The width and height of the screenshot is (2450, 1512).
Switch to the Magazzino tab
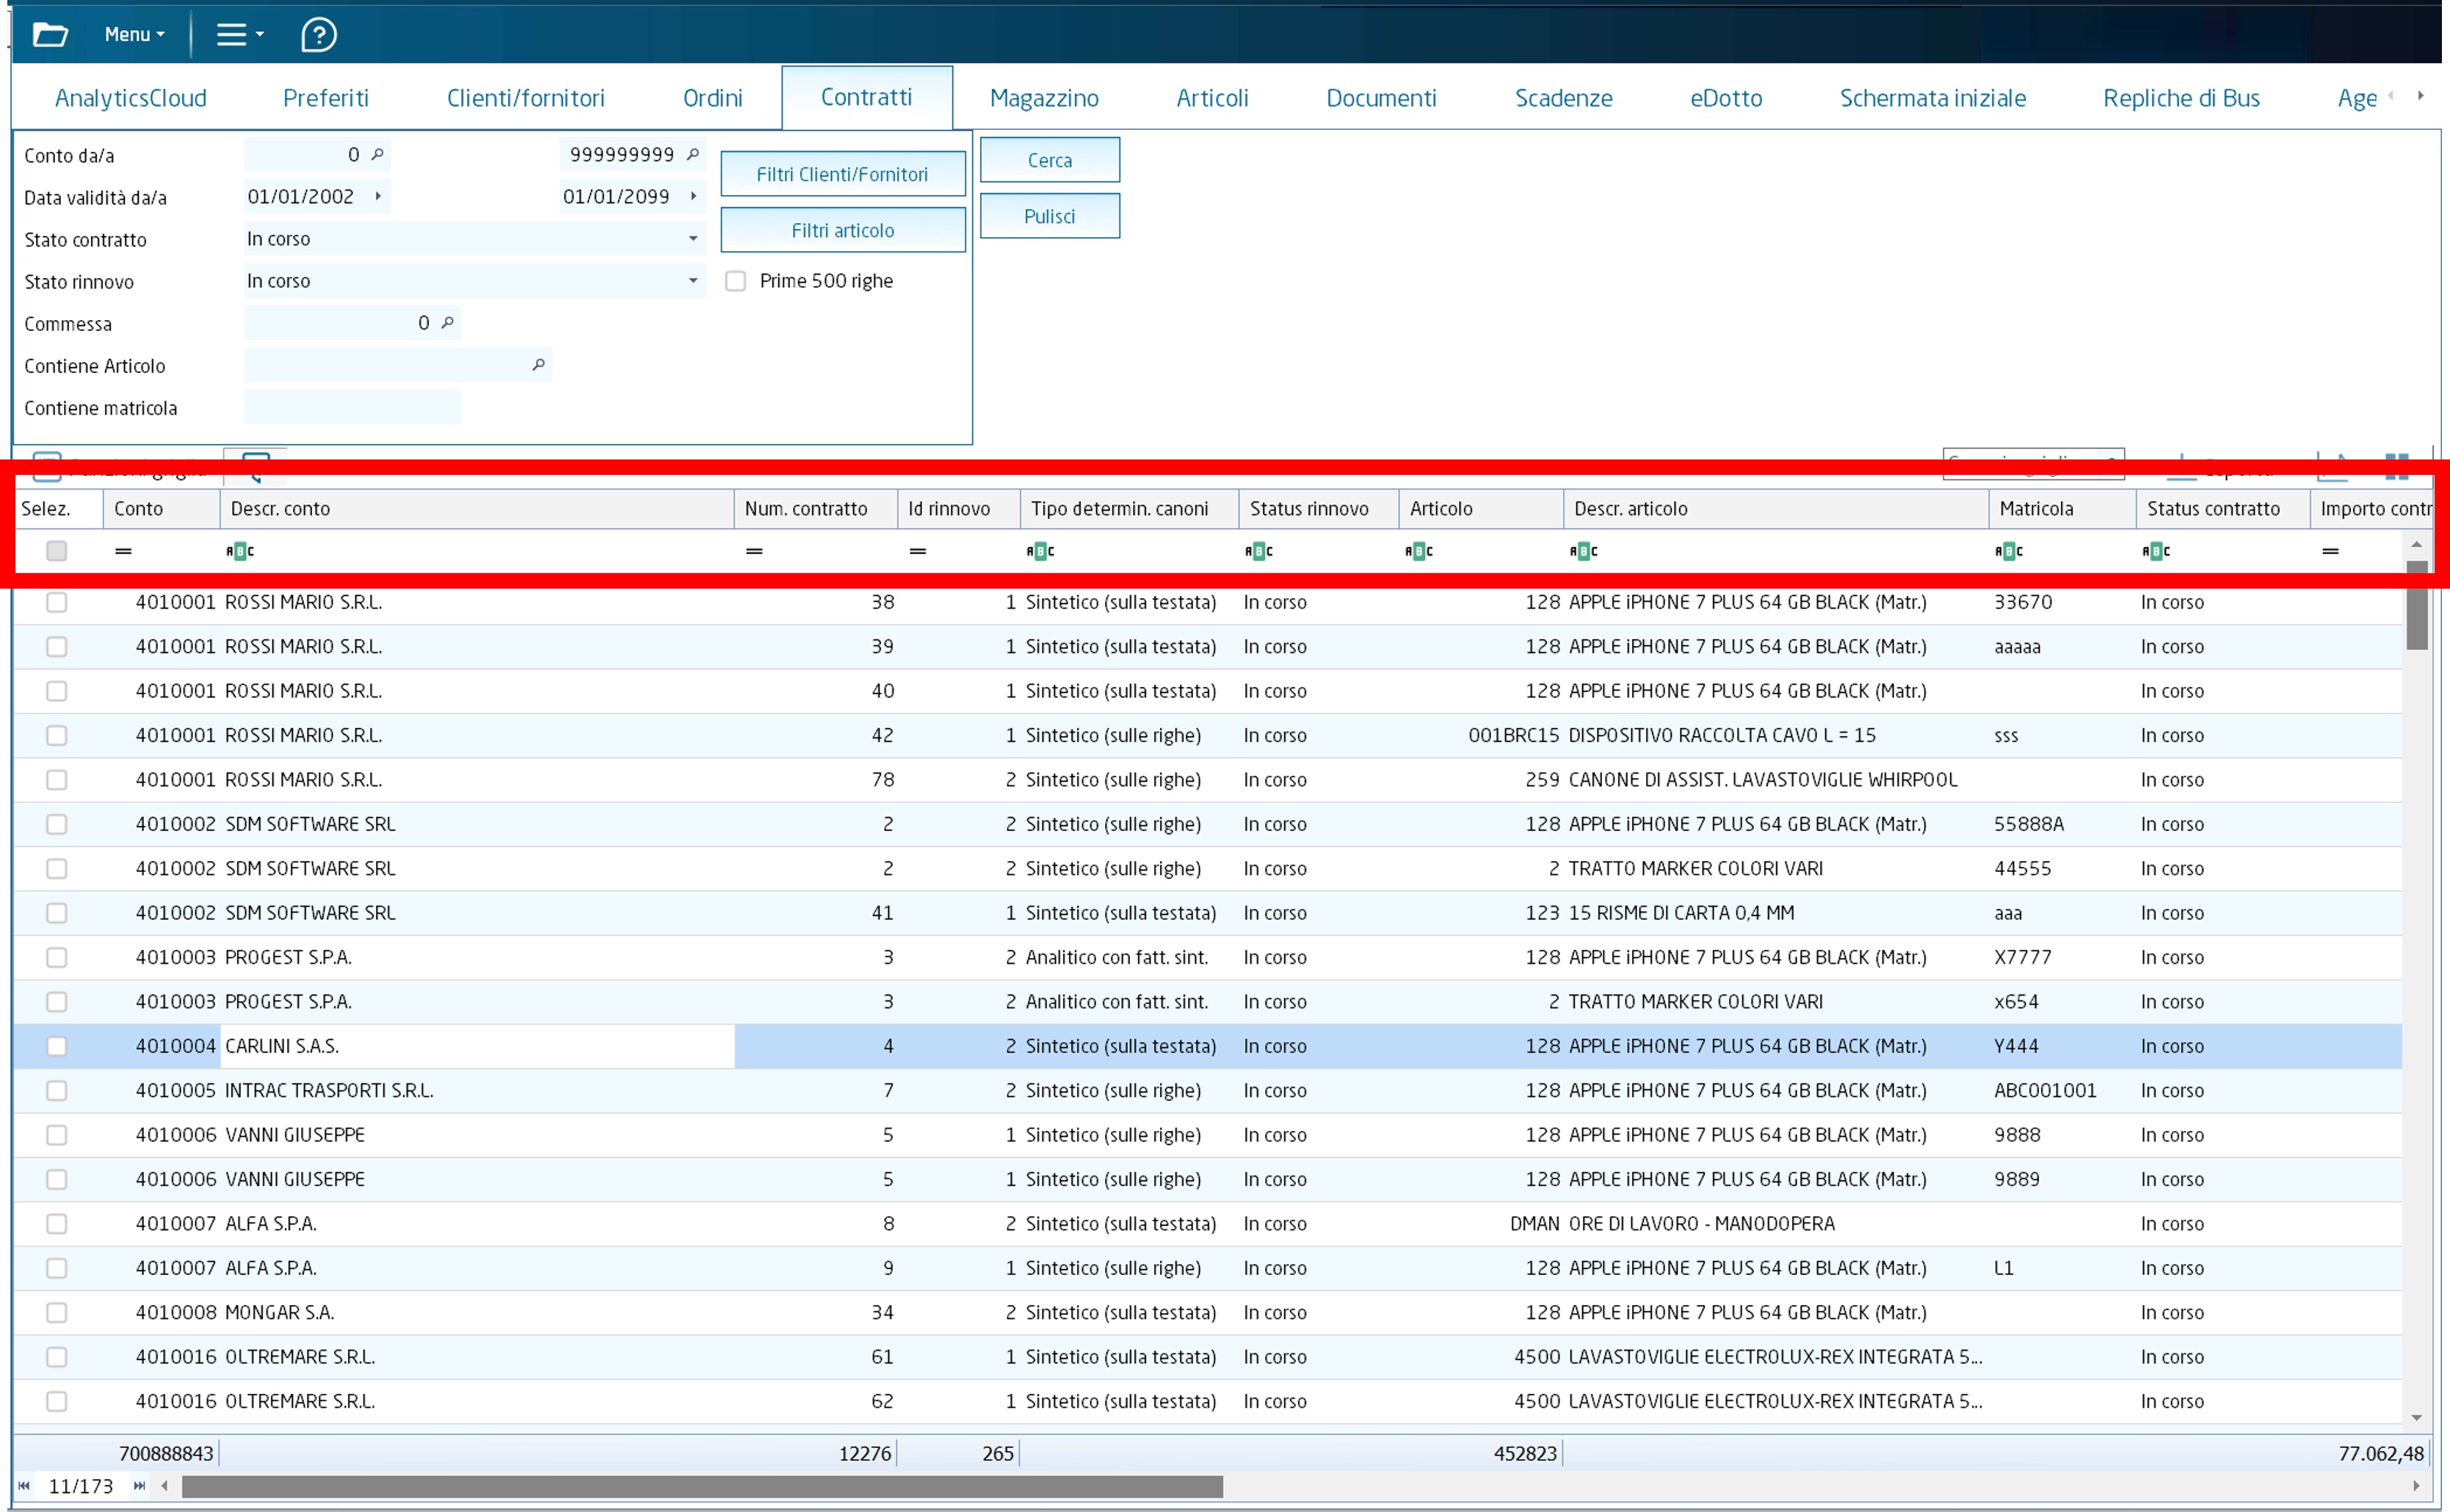click(x=1043, y=98)
